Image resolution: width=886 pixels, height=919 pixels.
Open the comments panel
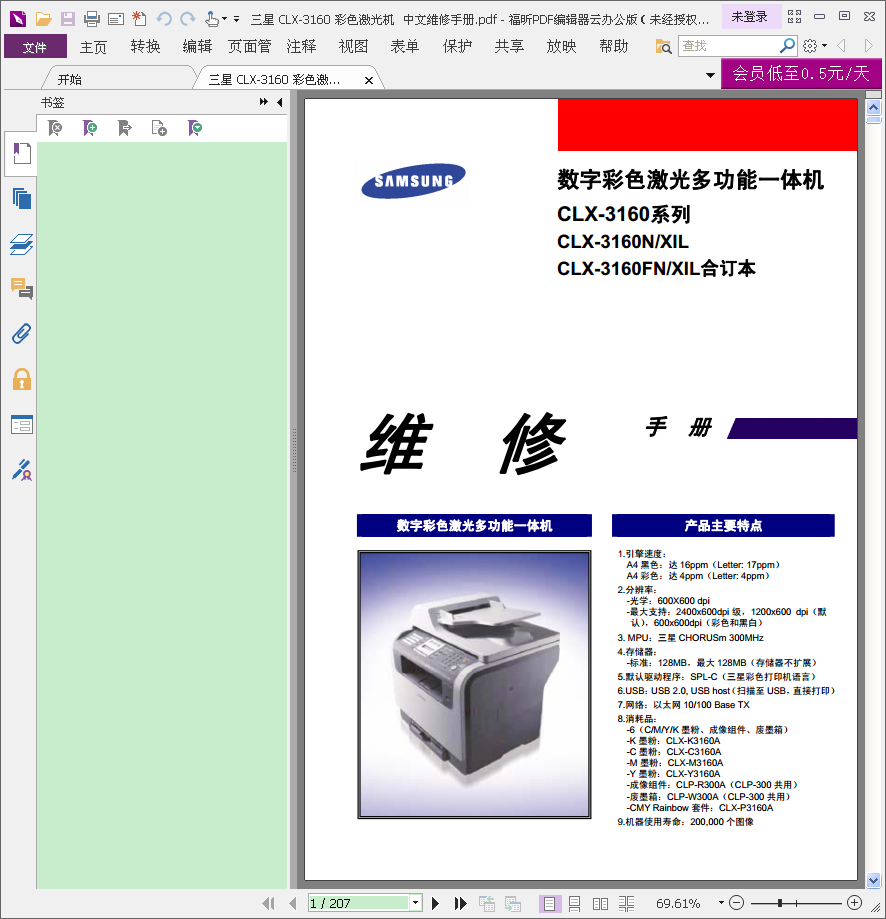pyautogui.click(x=22, y=289)
